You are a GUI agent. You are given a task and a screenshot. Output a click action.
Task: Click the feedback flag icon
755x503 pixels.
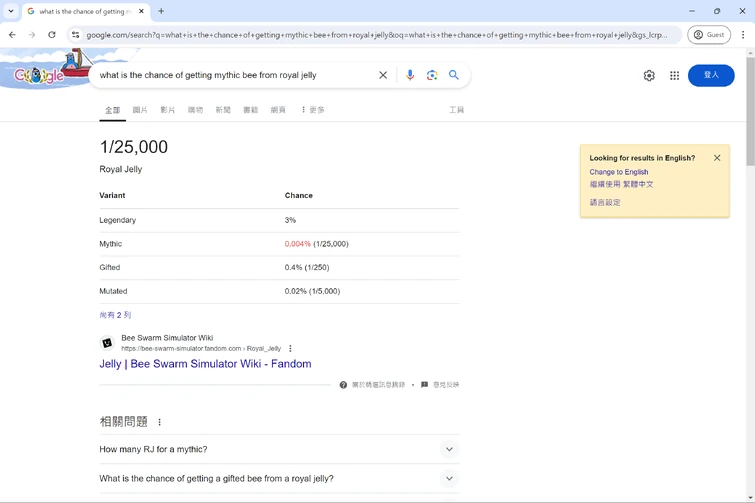click(x=424, y=385)
